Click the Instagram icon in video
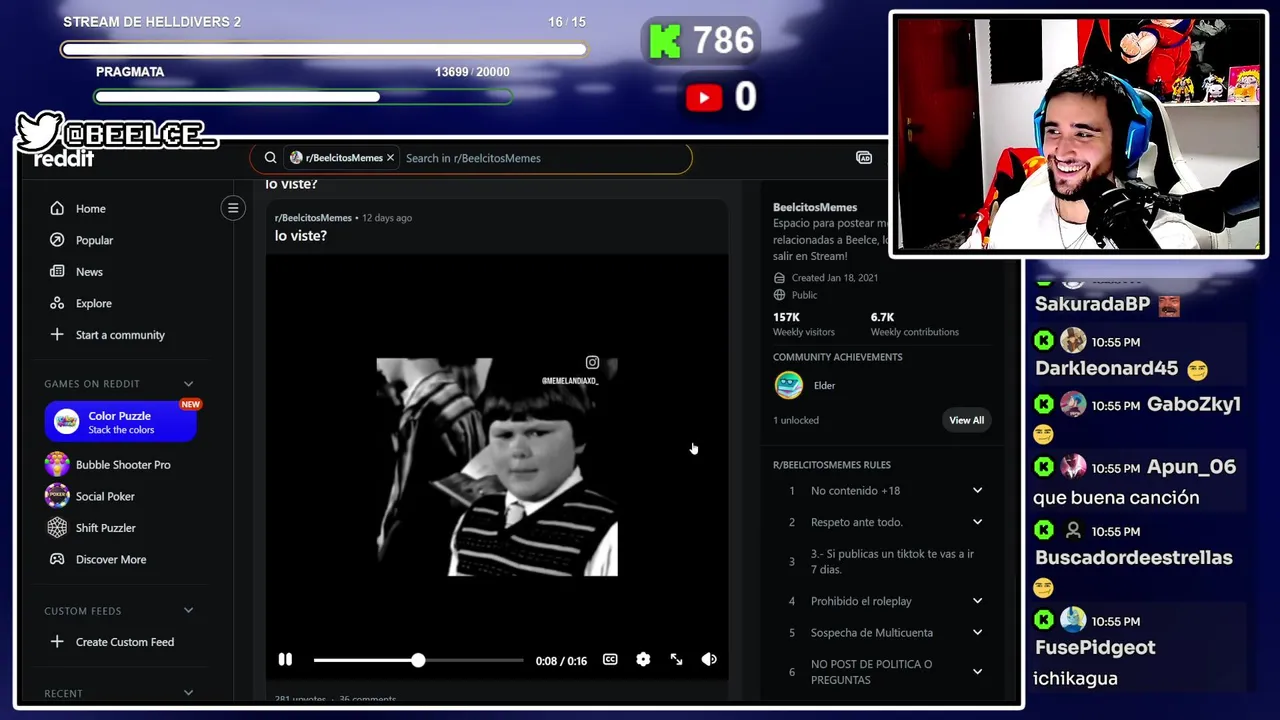This screenshot has height=720, width=1280. coord(592,363)
